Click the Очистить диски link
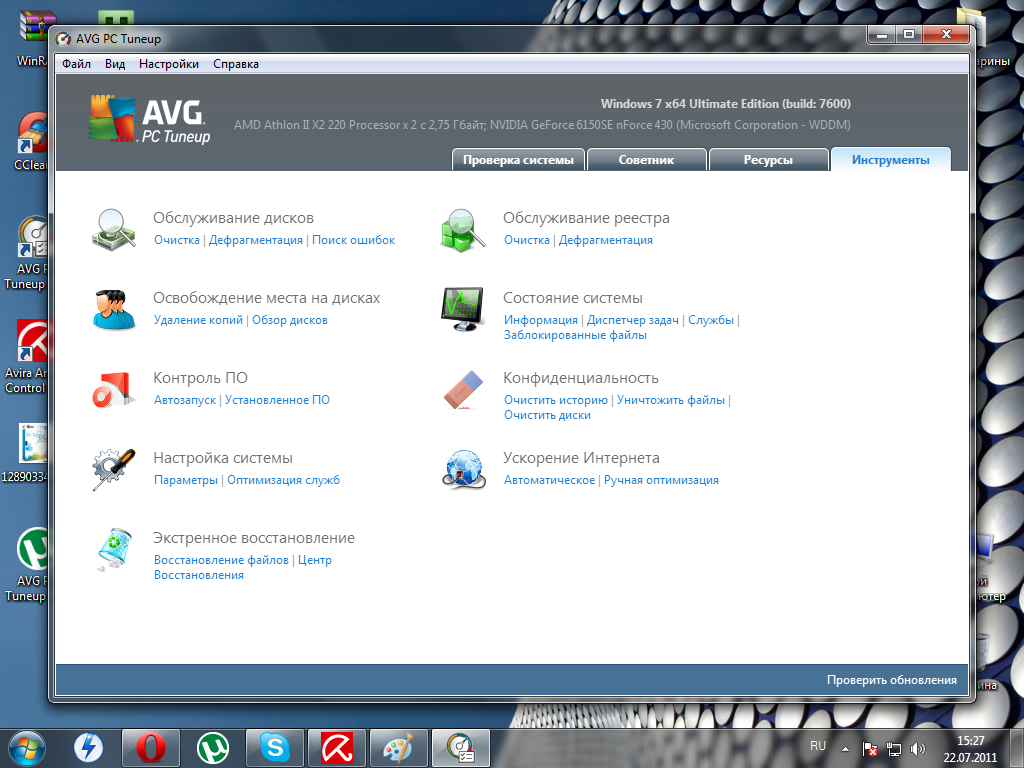This screenshot has height=768, width=1024. point(547,415)
